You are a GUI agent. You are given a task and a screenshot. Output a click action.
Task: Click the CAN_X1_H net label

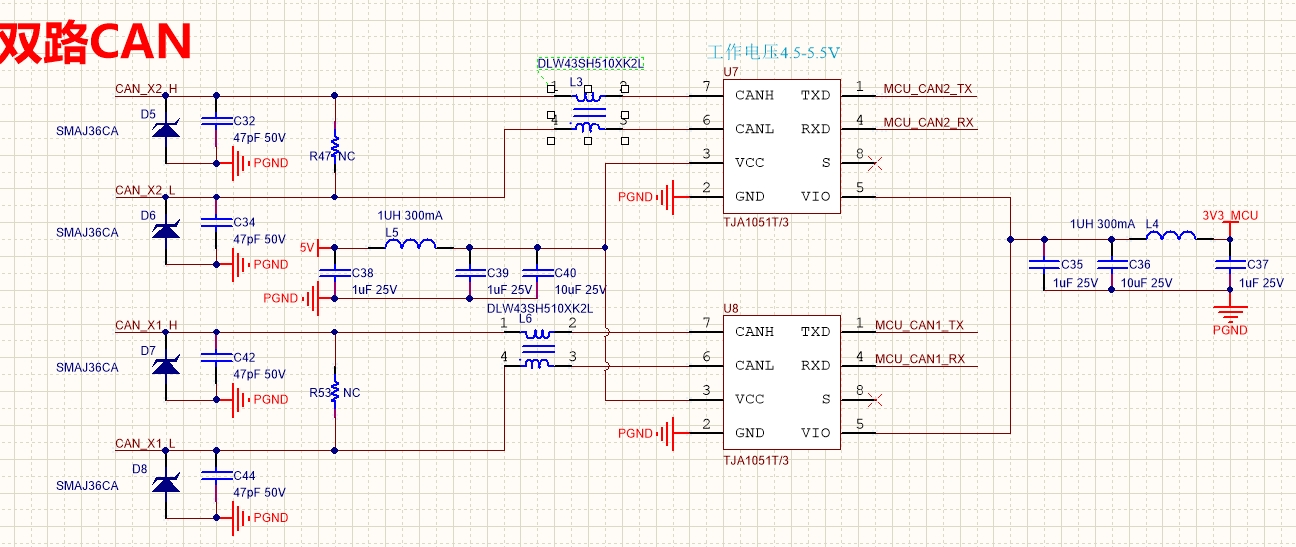146,325
